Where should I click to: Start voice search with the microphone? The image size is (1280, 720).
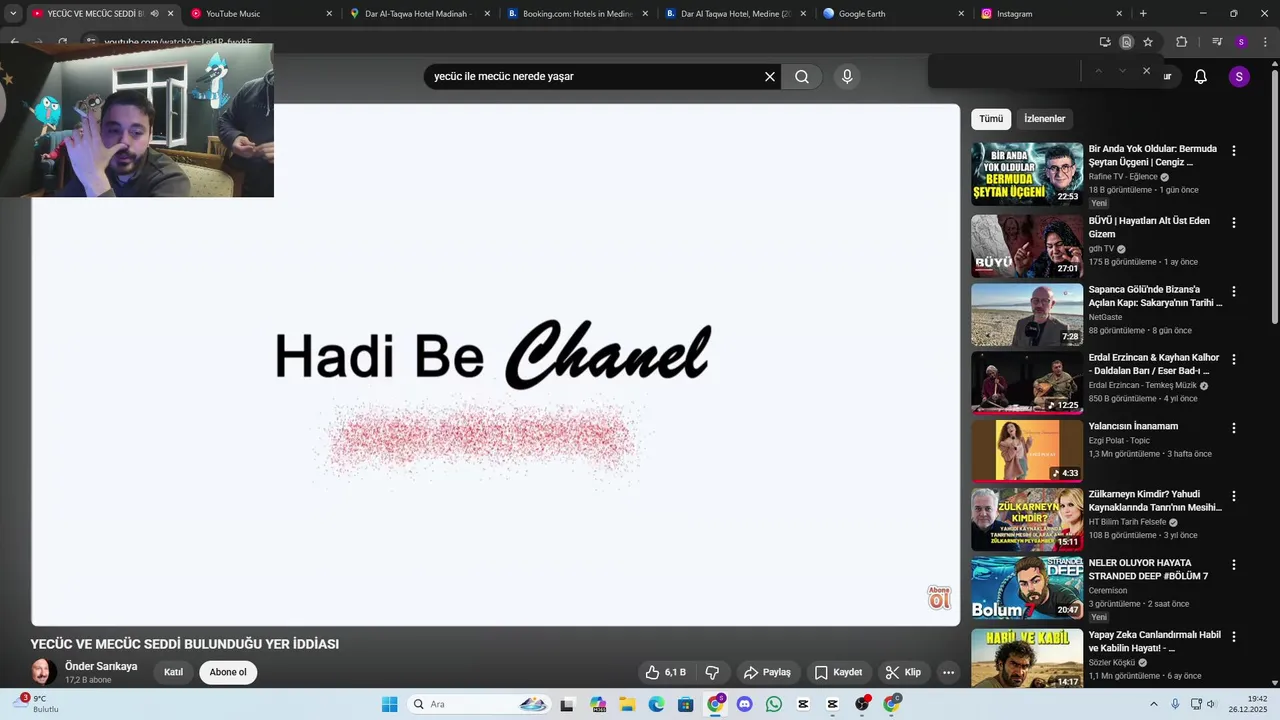pyautogui.click(x=847, y=77)
